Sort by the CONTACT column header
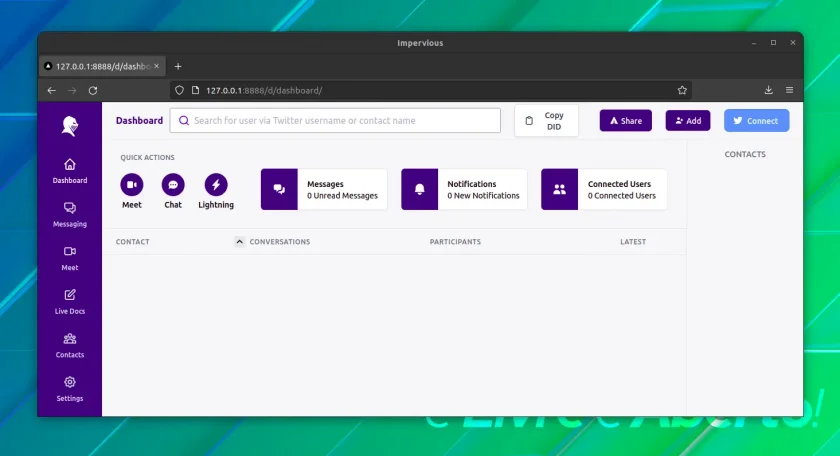Screen dimensions: 840x456 click(132, 242)
